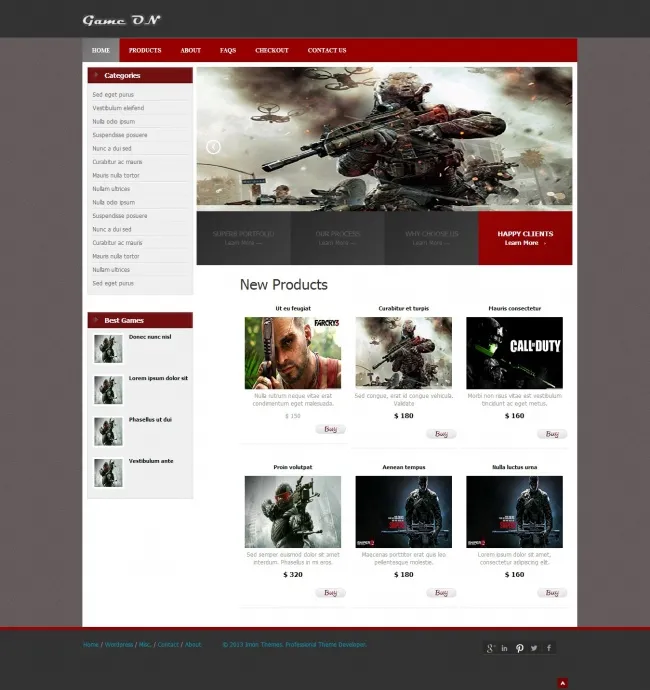Click the Lorem ipsum dolor sit game title
This screenshot has height=690, width=650.
pos(158,378)
